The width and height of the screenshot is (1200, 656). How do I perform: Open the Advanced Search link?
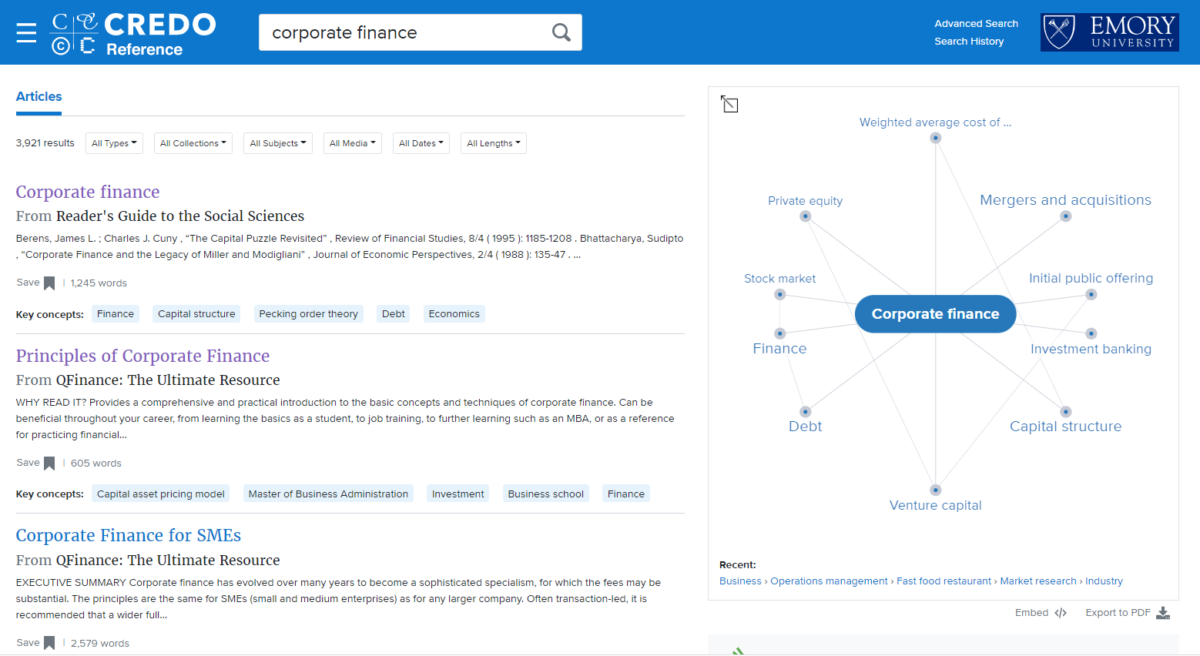tap(976, 23)
